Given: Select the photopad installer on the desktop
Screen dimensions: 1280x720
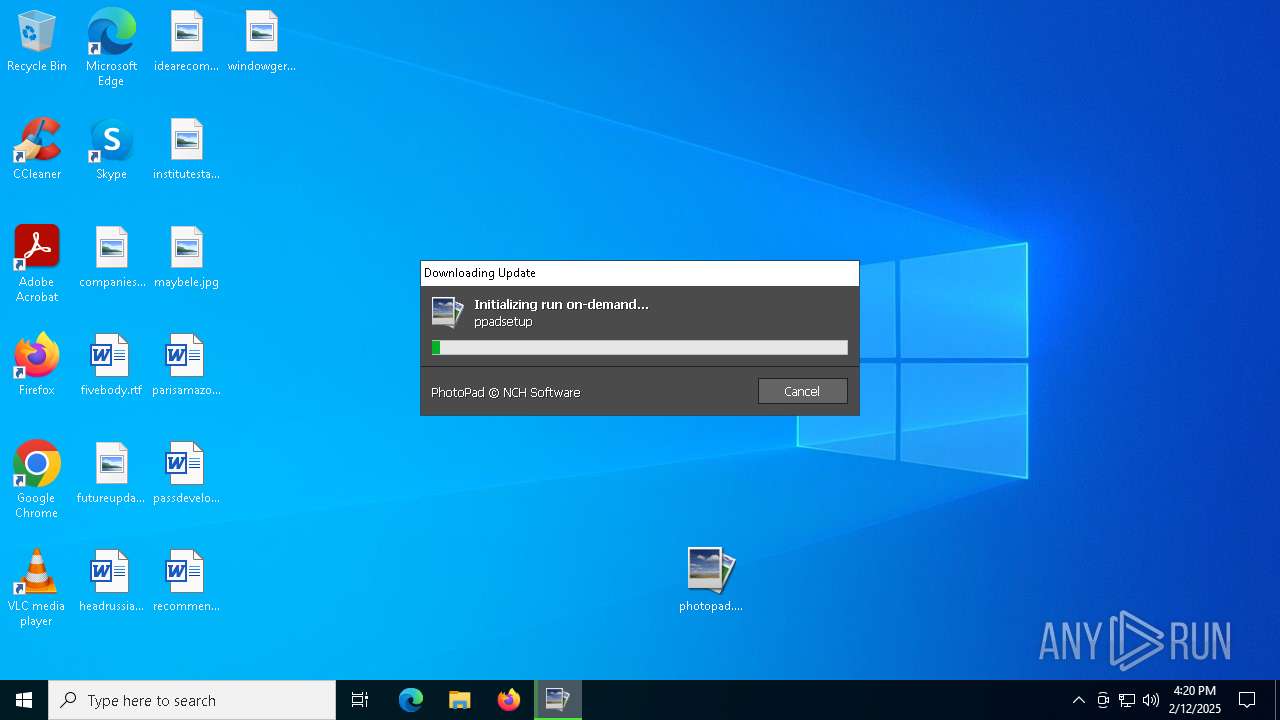Looking at the screenshot, I should (x=711, y=580).
